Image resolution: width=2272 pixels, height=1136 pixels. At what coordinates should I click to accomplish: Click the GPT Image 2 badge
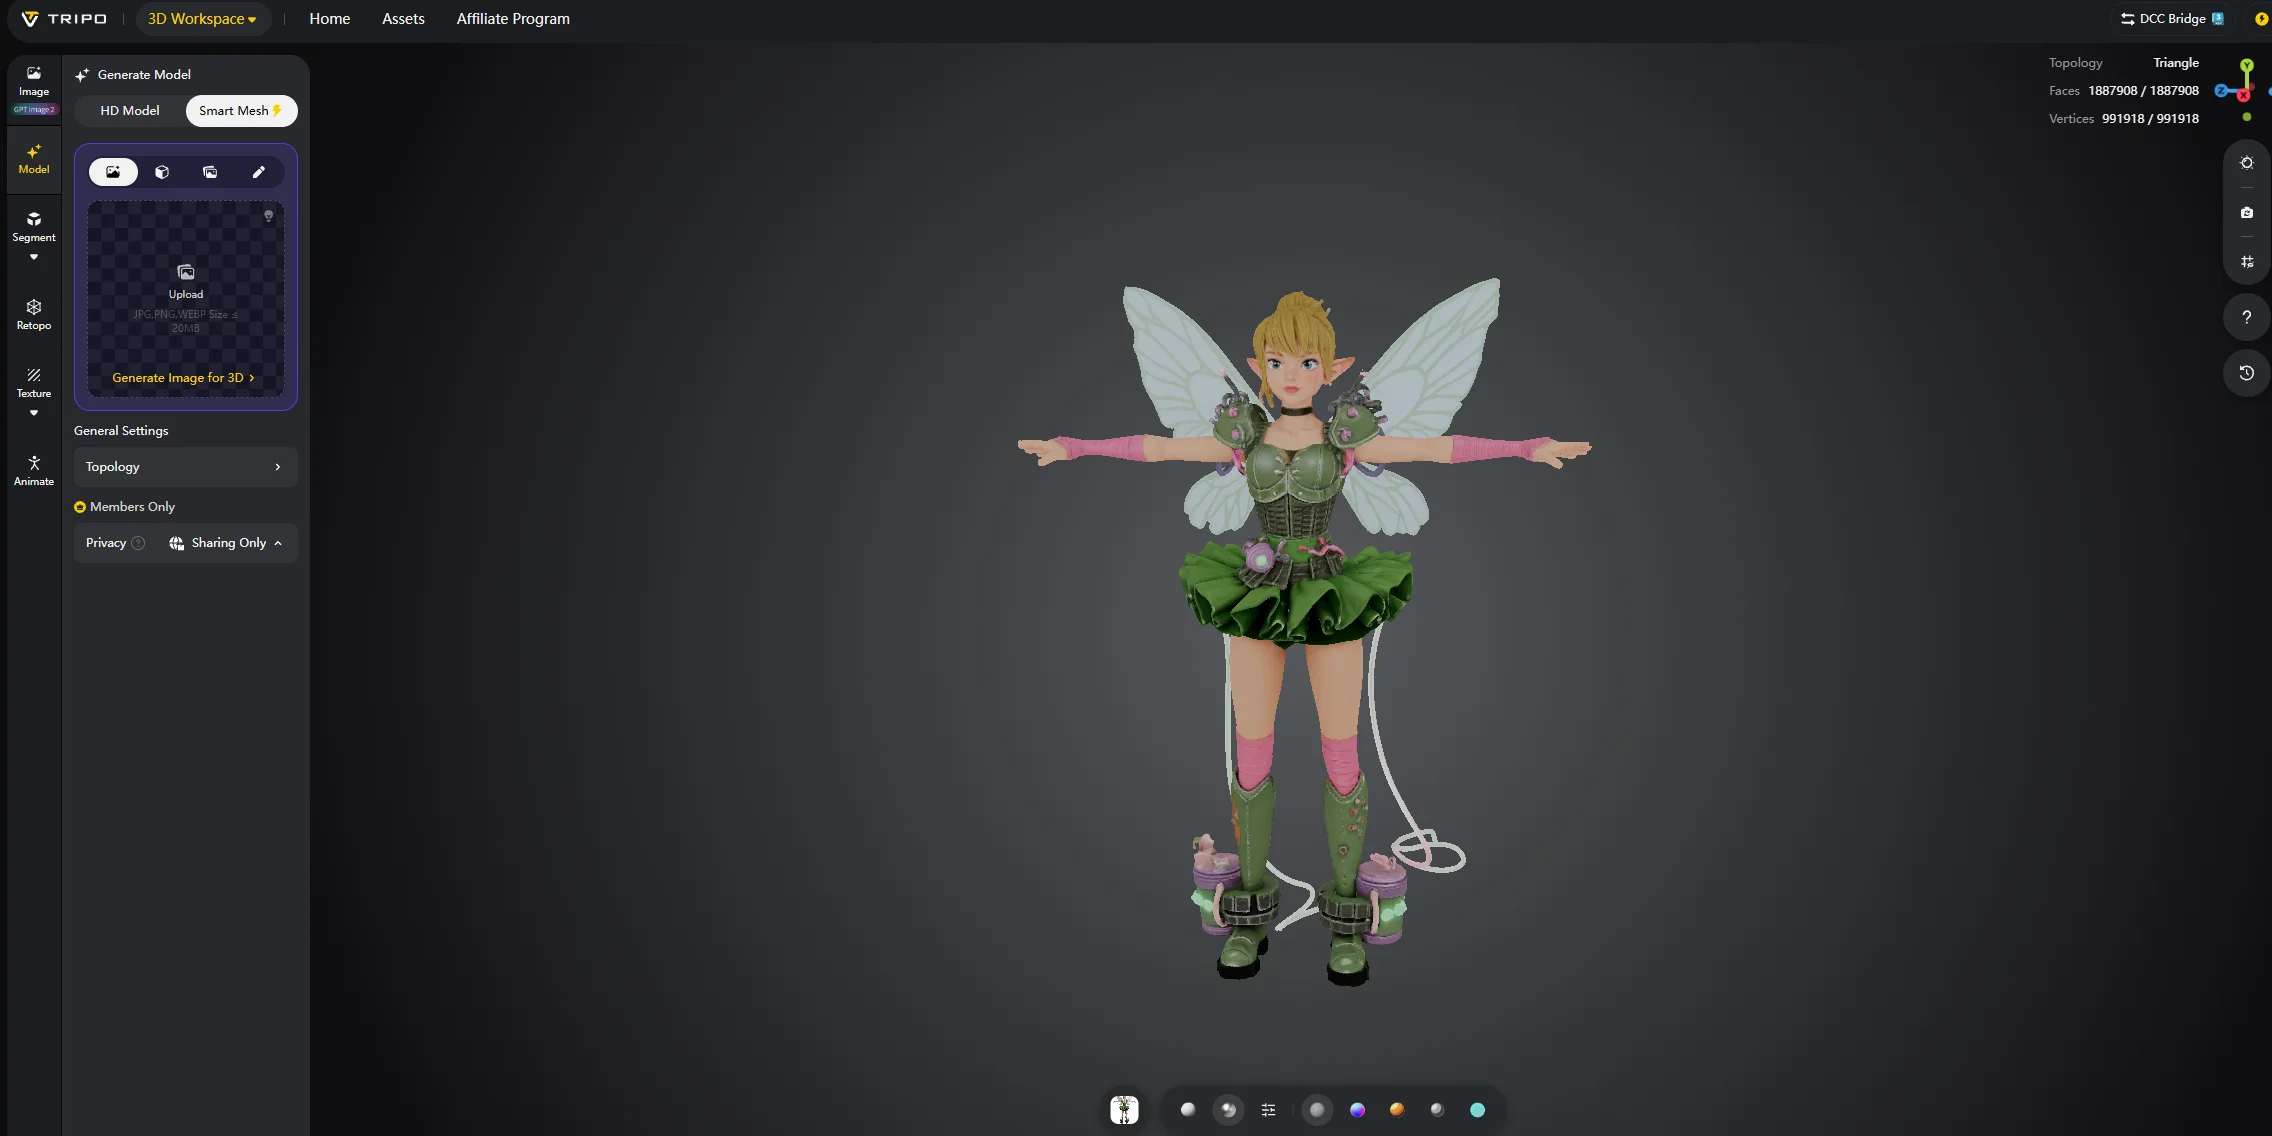[x=34, y=110]
